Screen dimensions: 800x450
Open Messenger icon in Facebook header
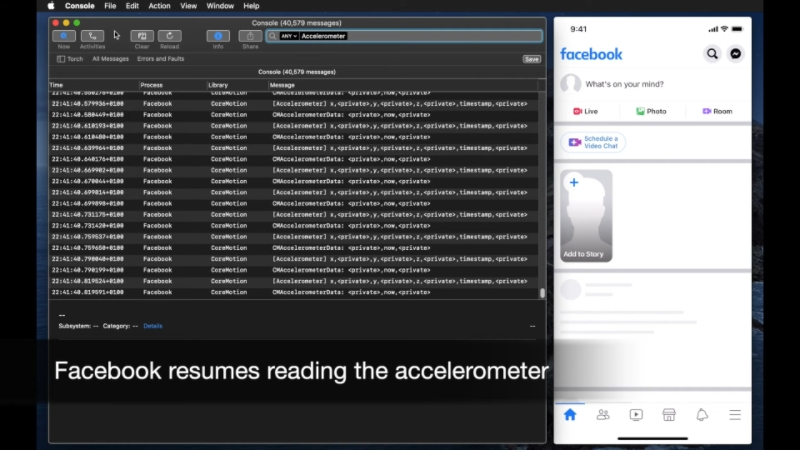735,54
